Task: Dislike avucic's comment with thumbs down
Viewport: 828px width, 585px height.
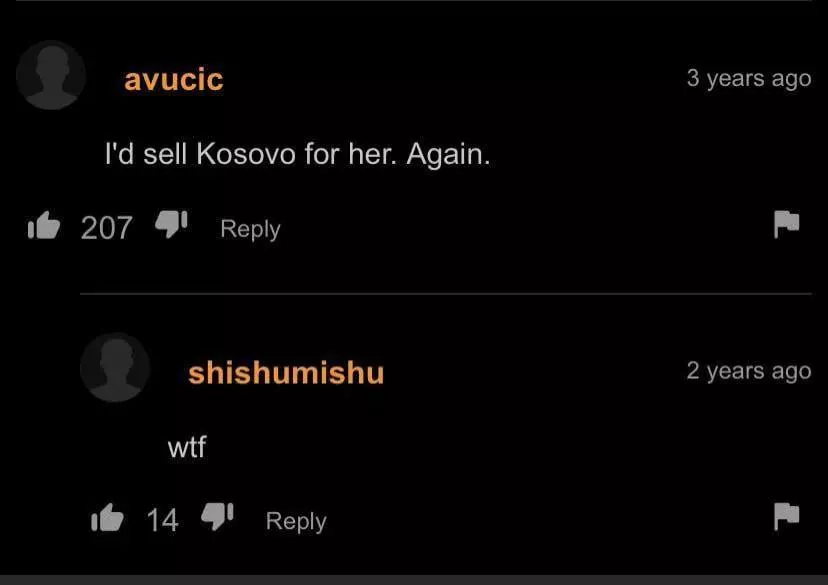Action: coord(171,224)
